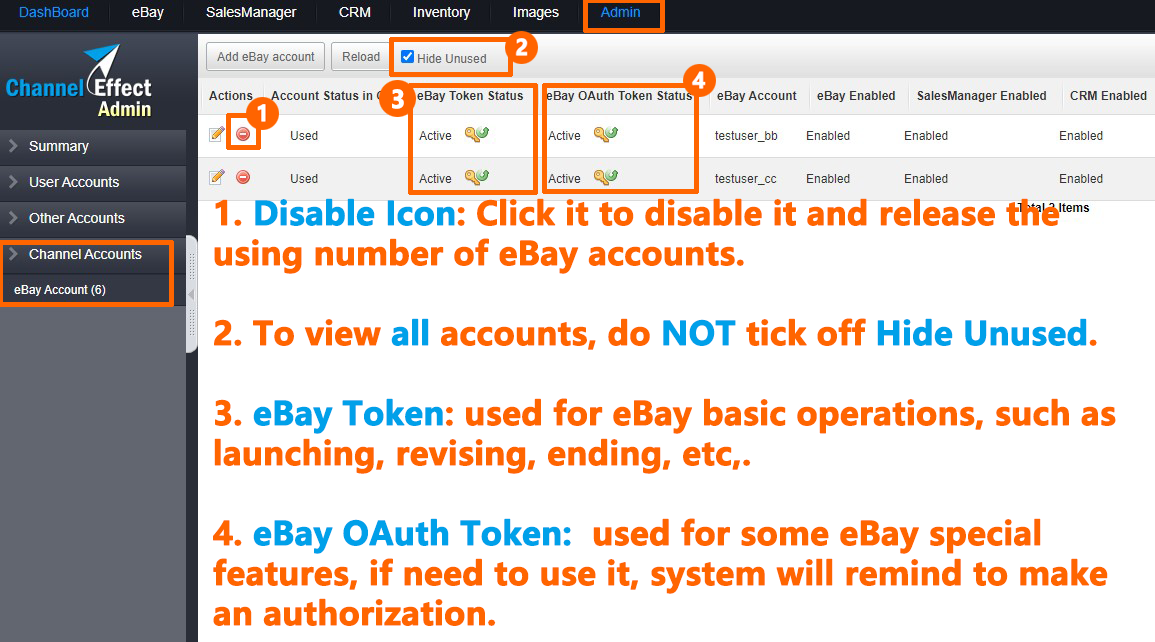The image size is (1155, 642).
Task: Switch to the Images tab
Action: [x=536, y=13]
